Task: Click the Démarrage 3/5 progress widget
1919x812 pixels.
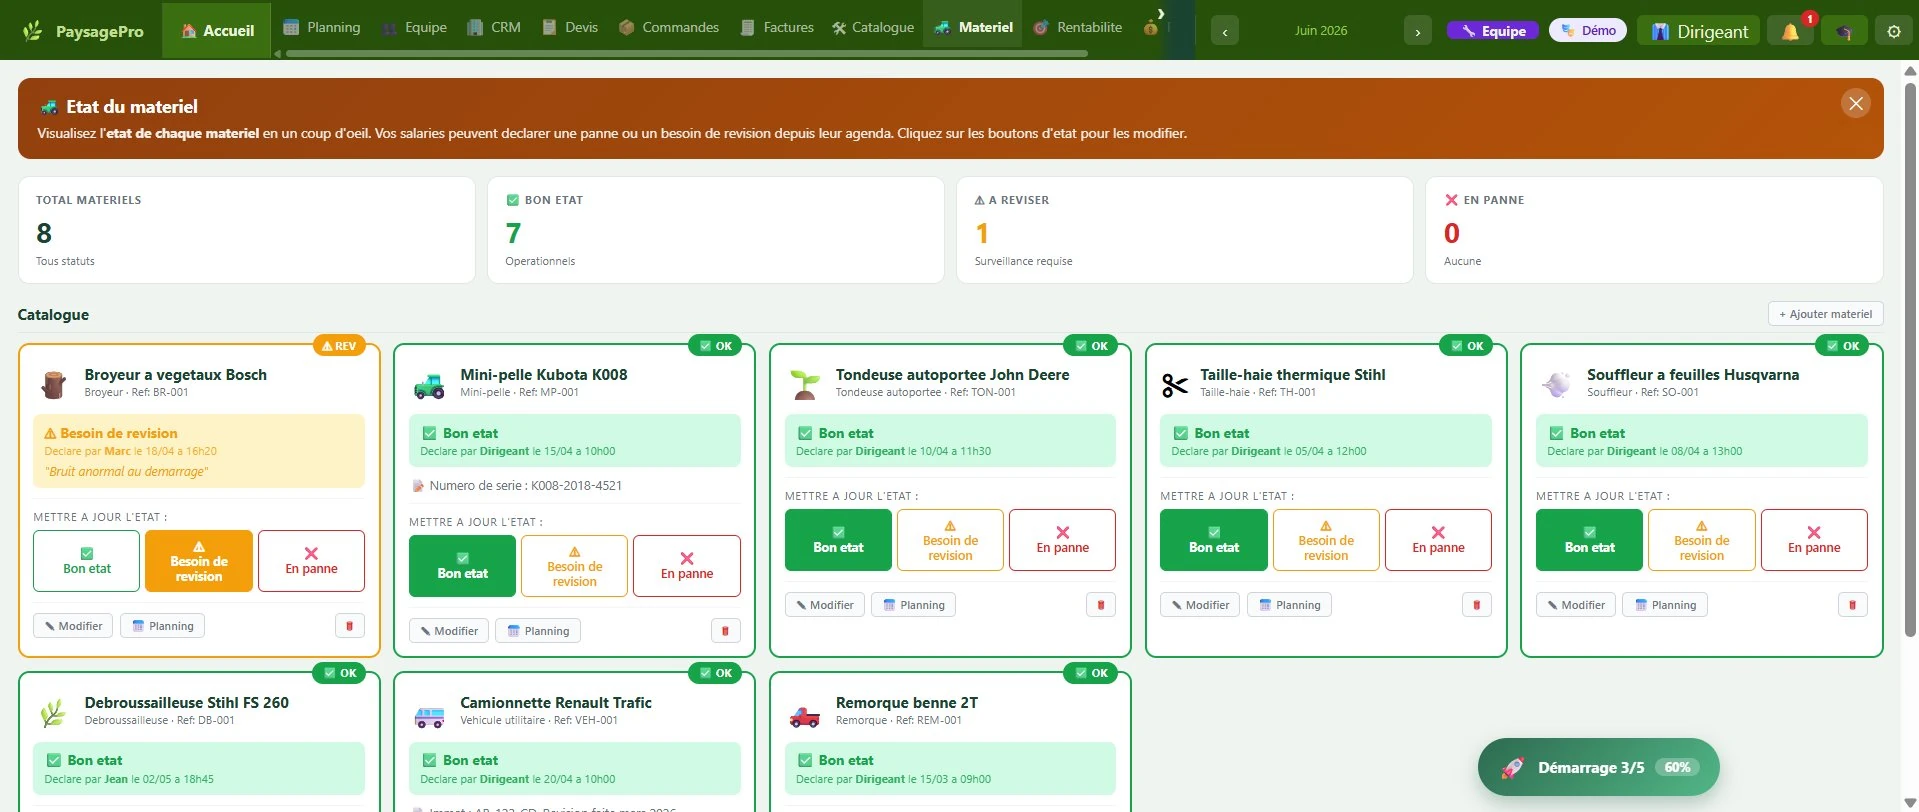Action: 1598,768
